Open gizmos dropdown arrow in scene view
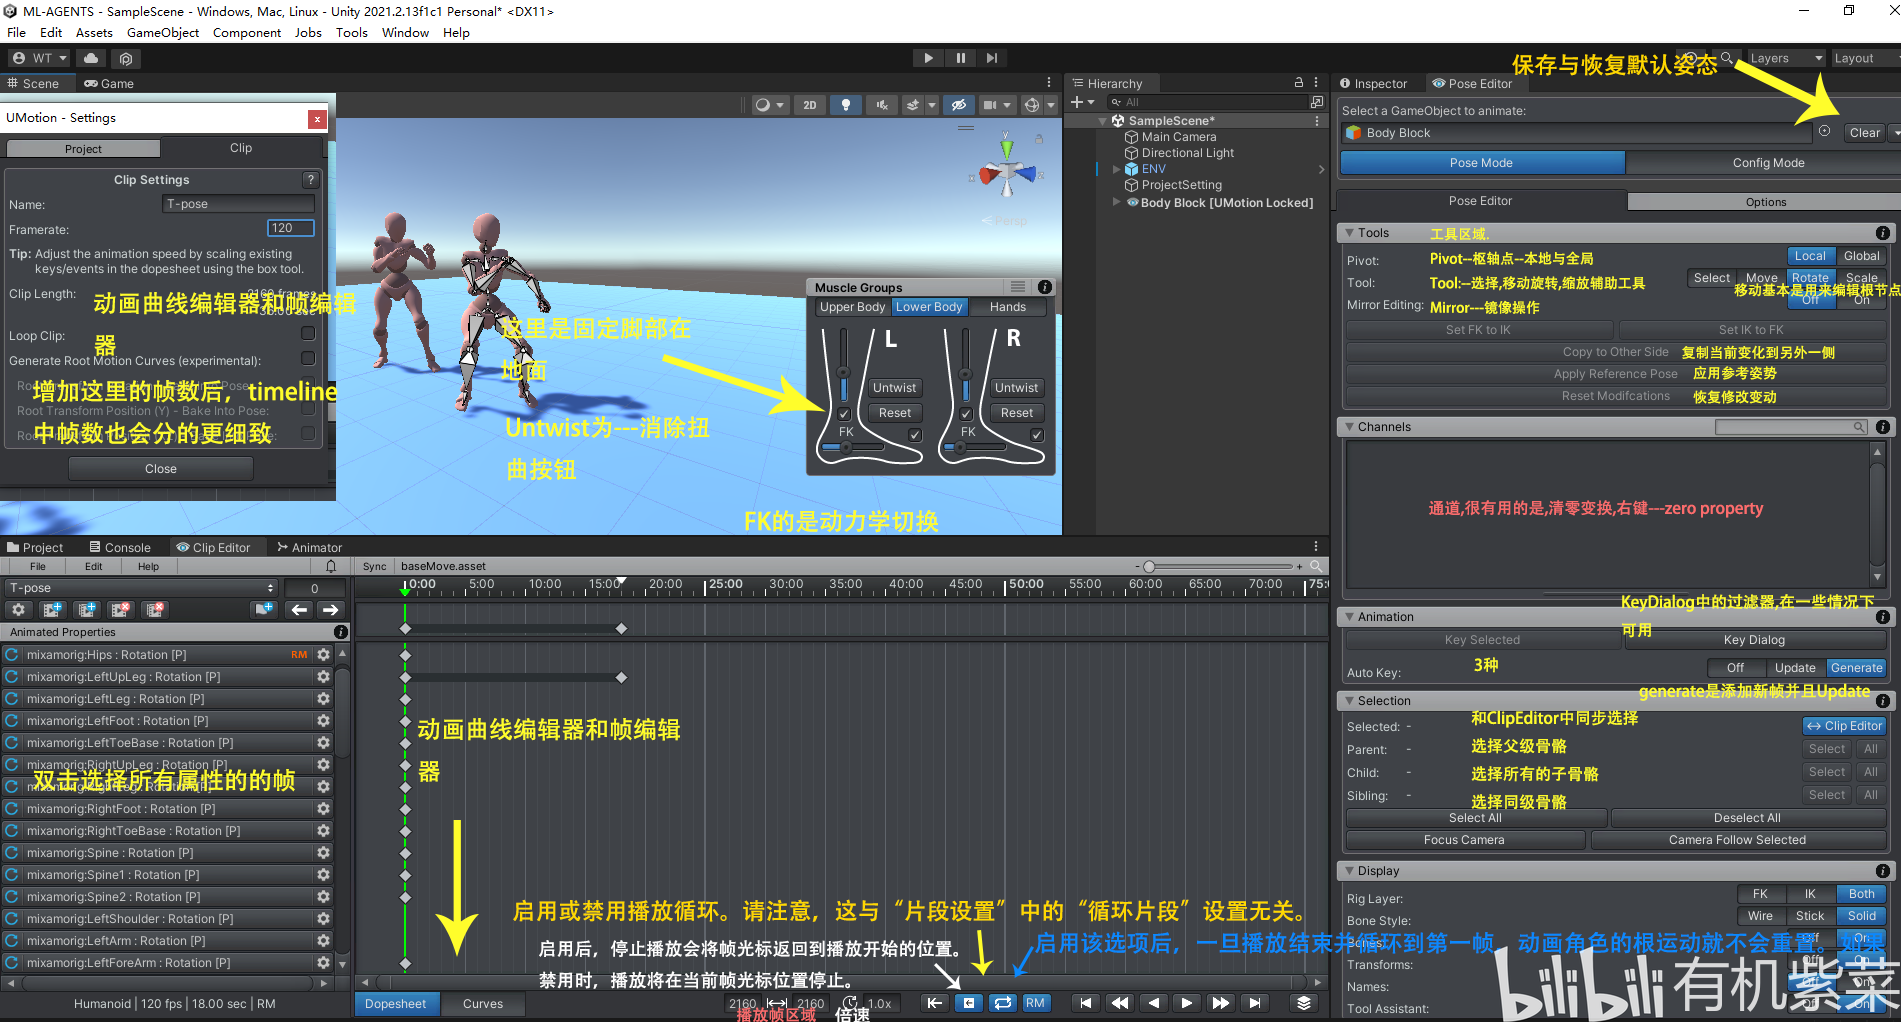The width and height of the screenshot is (1901, 1022). pyautogui.click(x=1051, y=105)
